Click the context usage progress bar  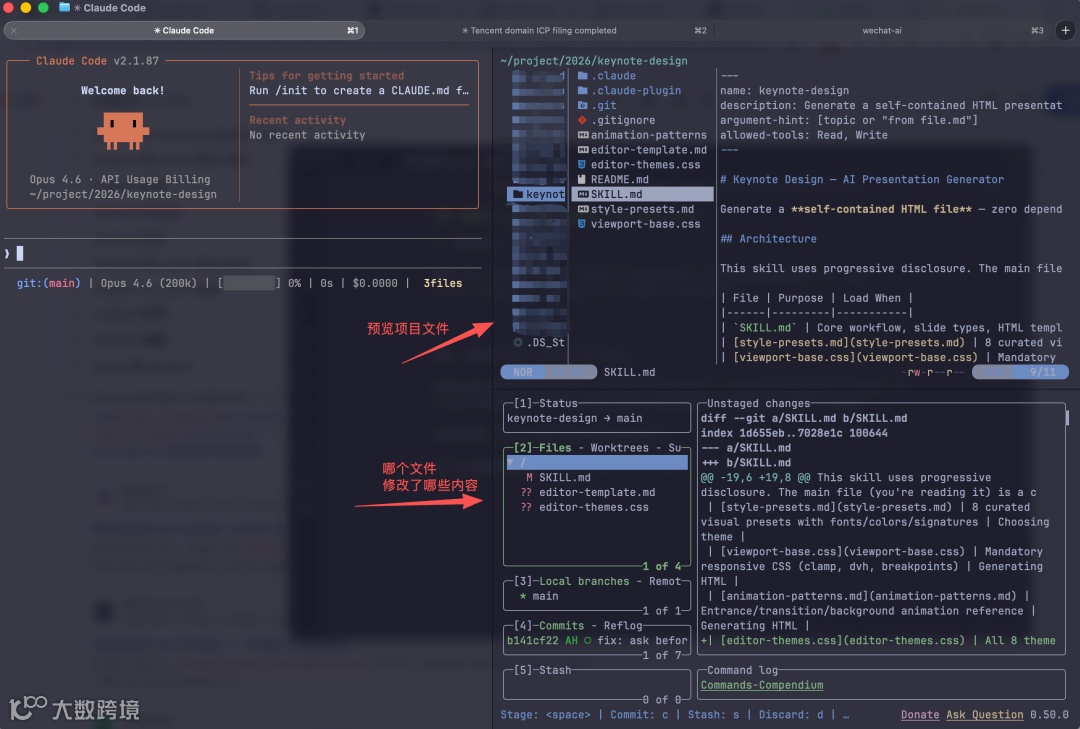[x=249, y=283]
